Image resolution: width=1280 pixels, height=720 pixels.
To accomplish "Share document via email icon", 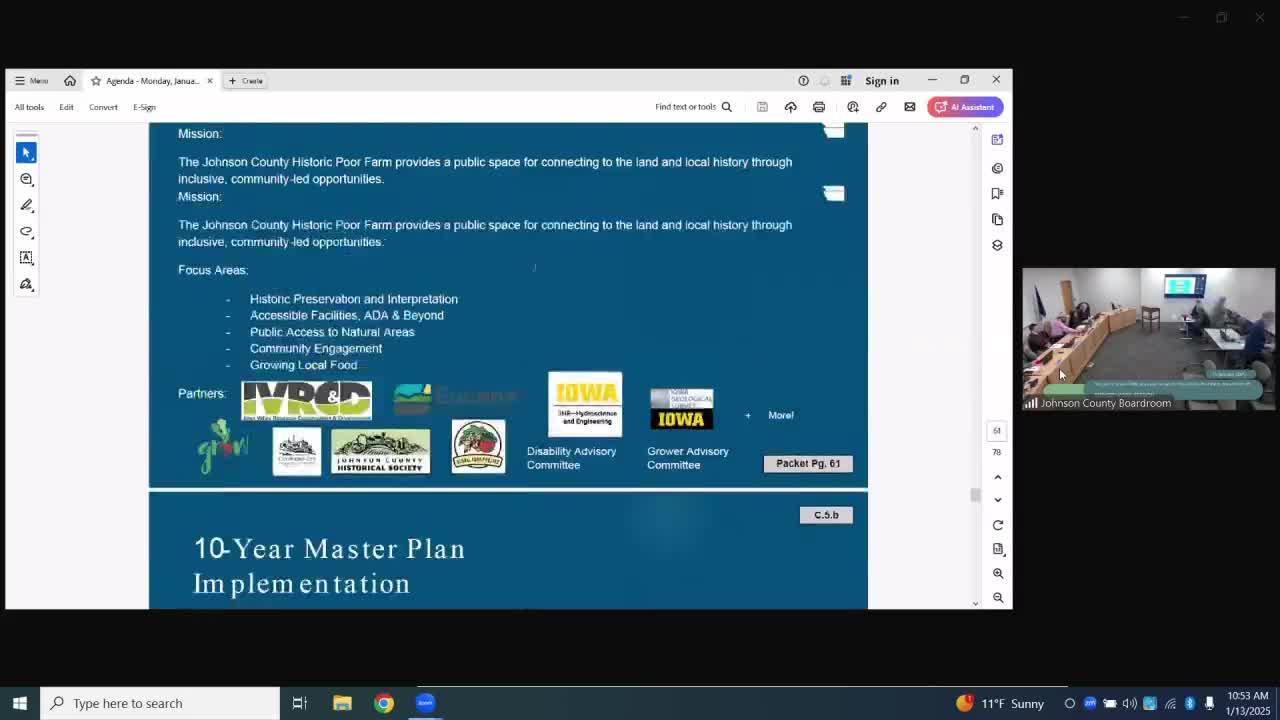I will pos(910,107).
